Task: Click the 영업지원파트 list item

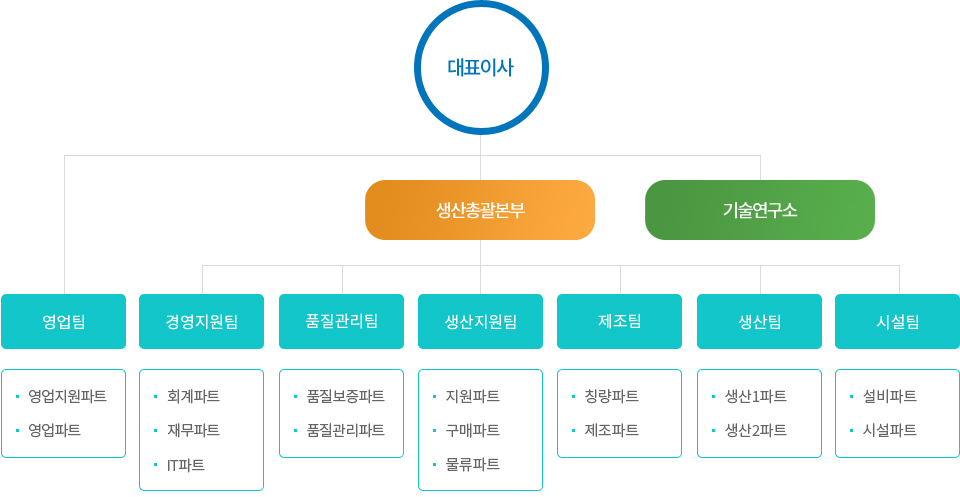Action: coord(67,396)
